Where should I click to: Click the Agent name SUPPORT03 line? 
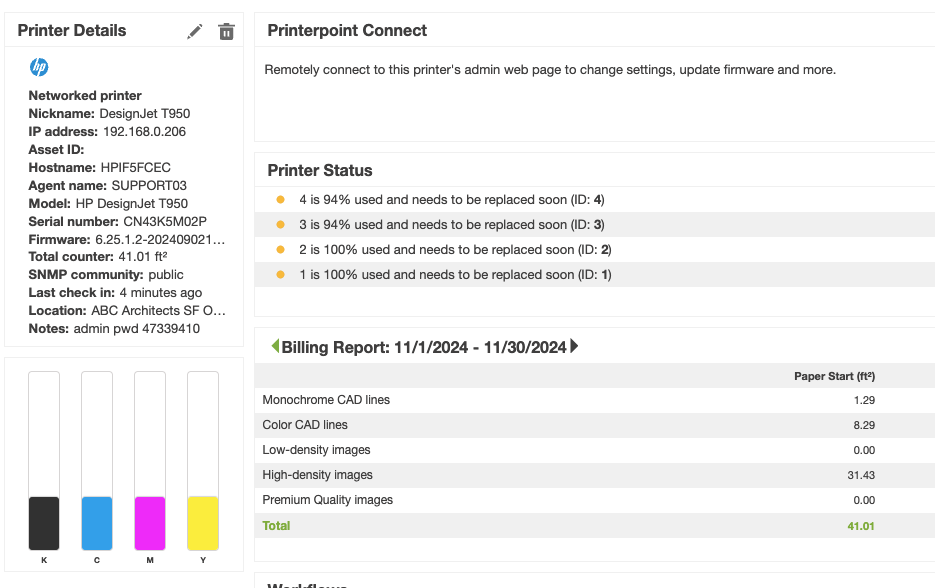point(107,185)
